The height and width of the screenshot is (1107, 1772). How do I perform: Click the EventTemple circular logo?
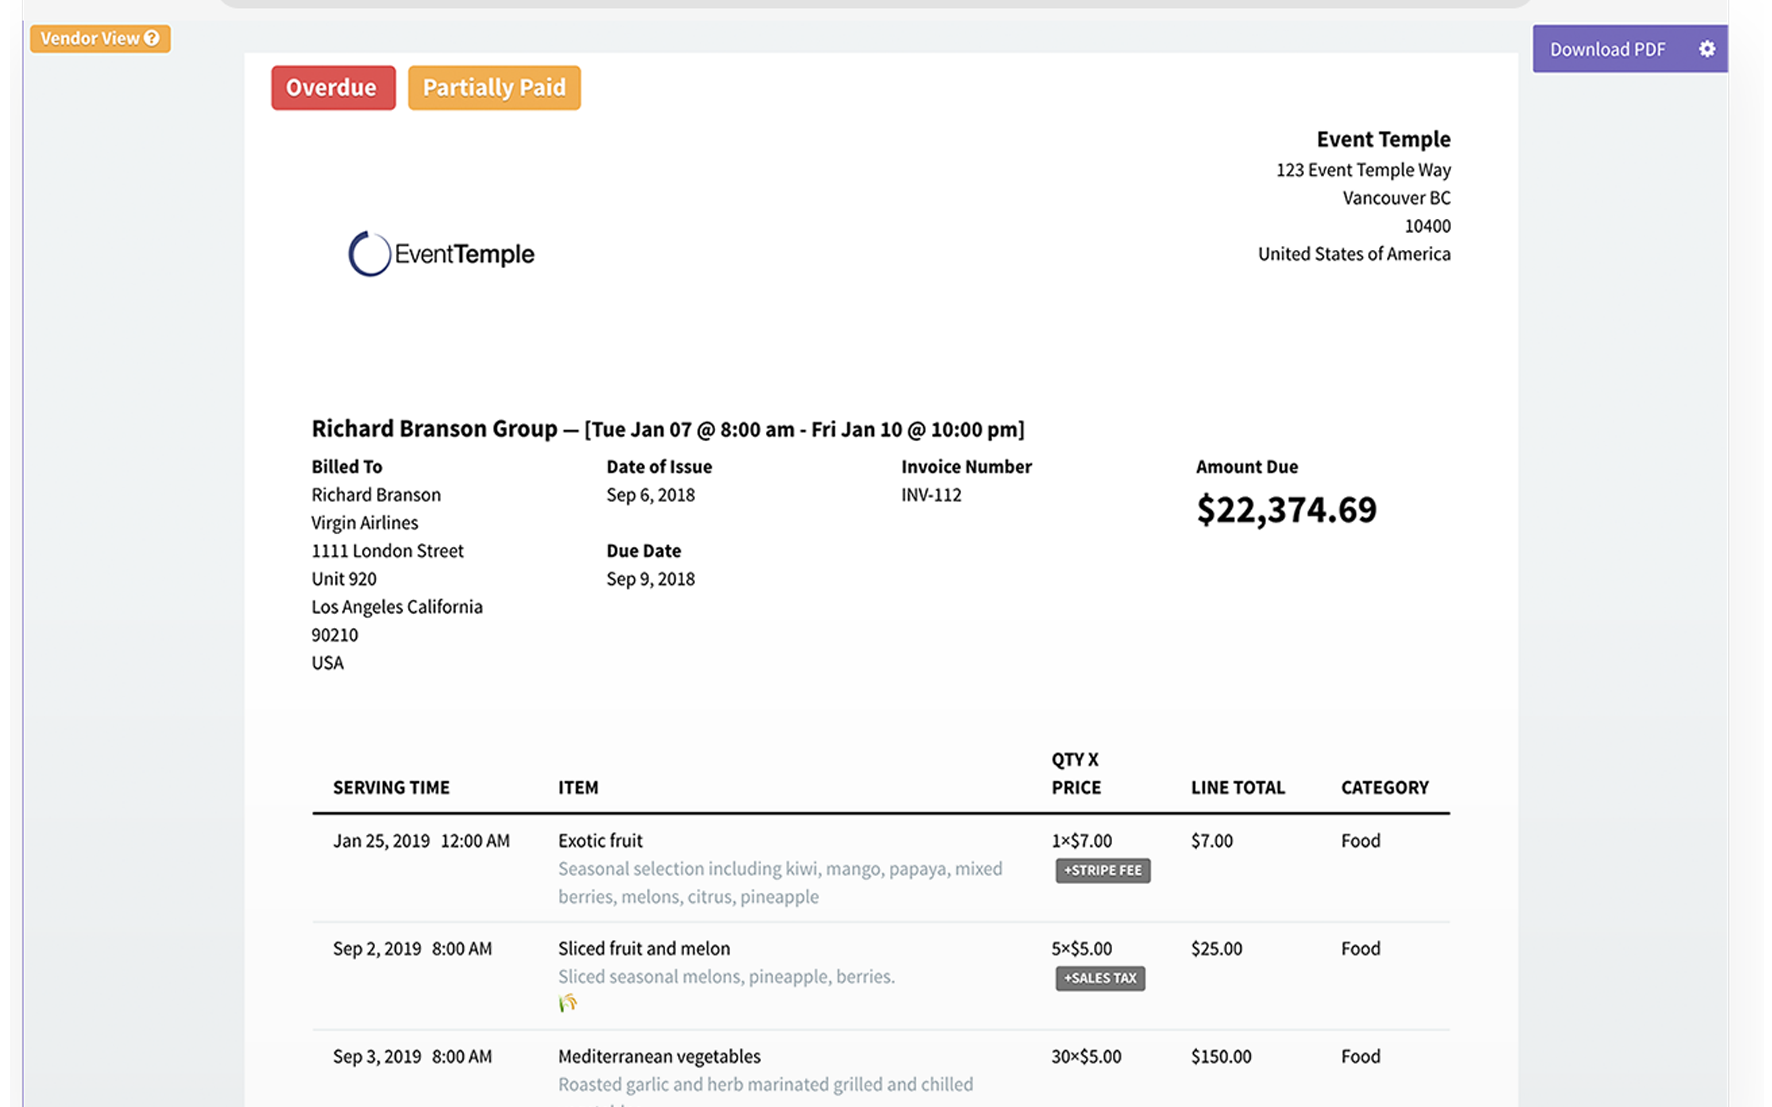point(369,254)
